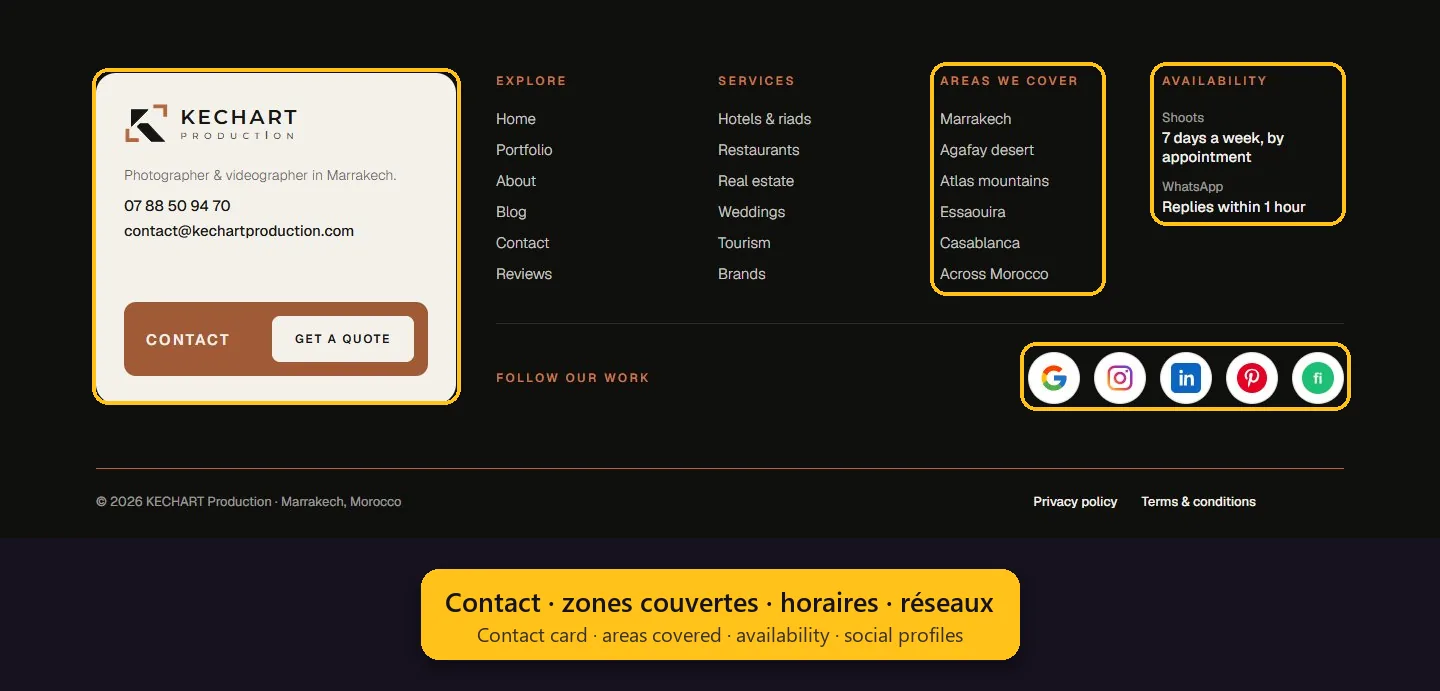Click the "Shoots" availability label
The width and height of the screenshot is (1440, 691).
pyautogui.click(x=1183, y=118)
